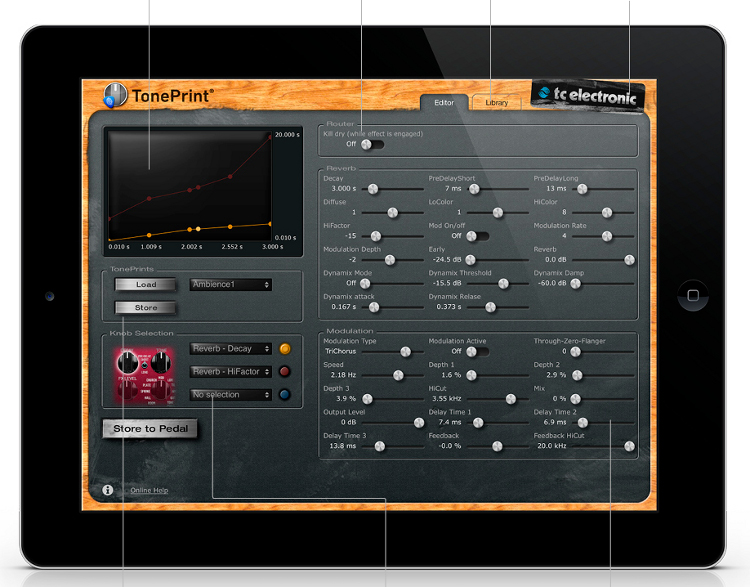This screenshot has width=750, height=587.
Task: Click the Reverb level slider handle
Action: 629,260
